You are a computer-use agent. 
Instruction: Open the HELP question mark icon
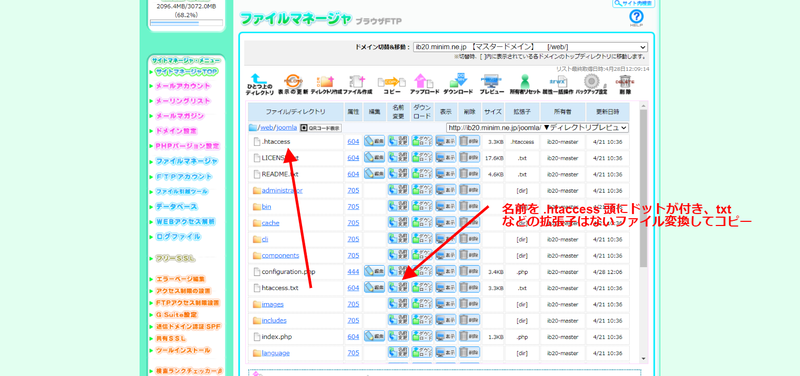coord(636,18)
